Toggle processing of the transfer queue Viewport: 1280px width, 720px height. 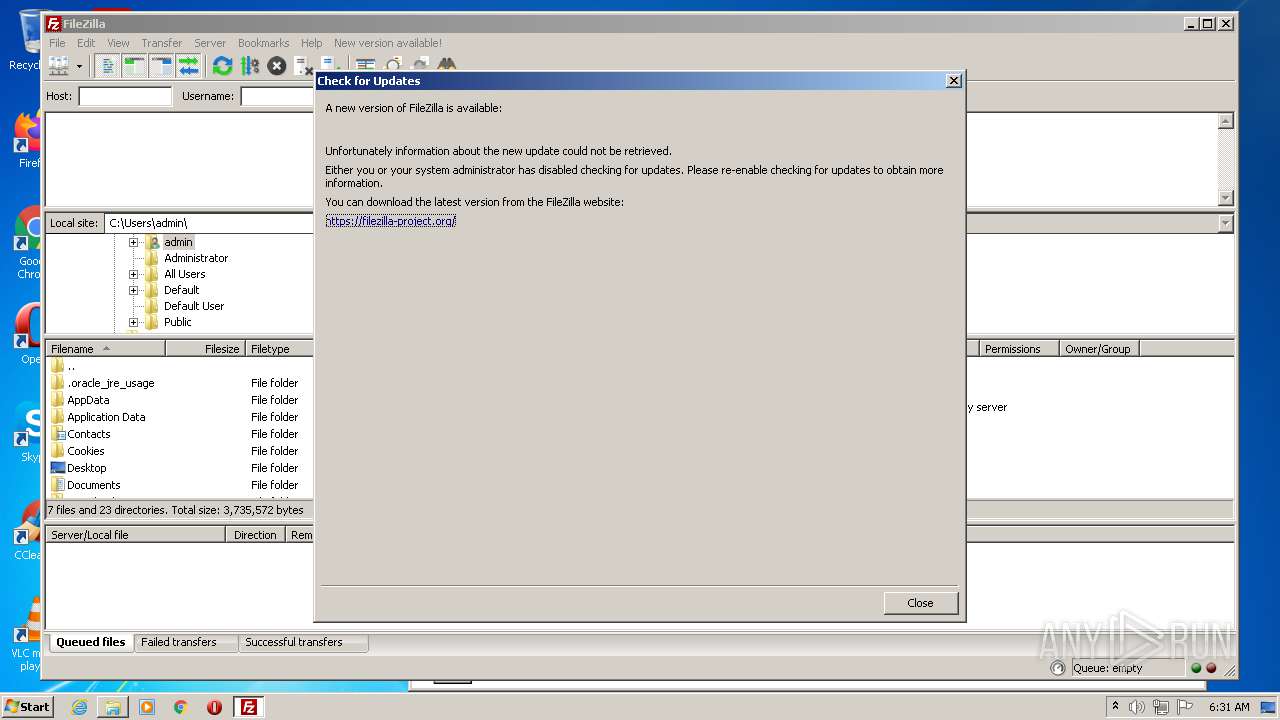[249, 66]
